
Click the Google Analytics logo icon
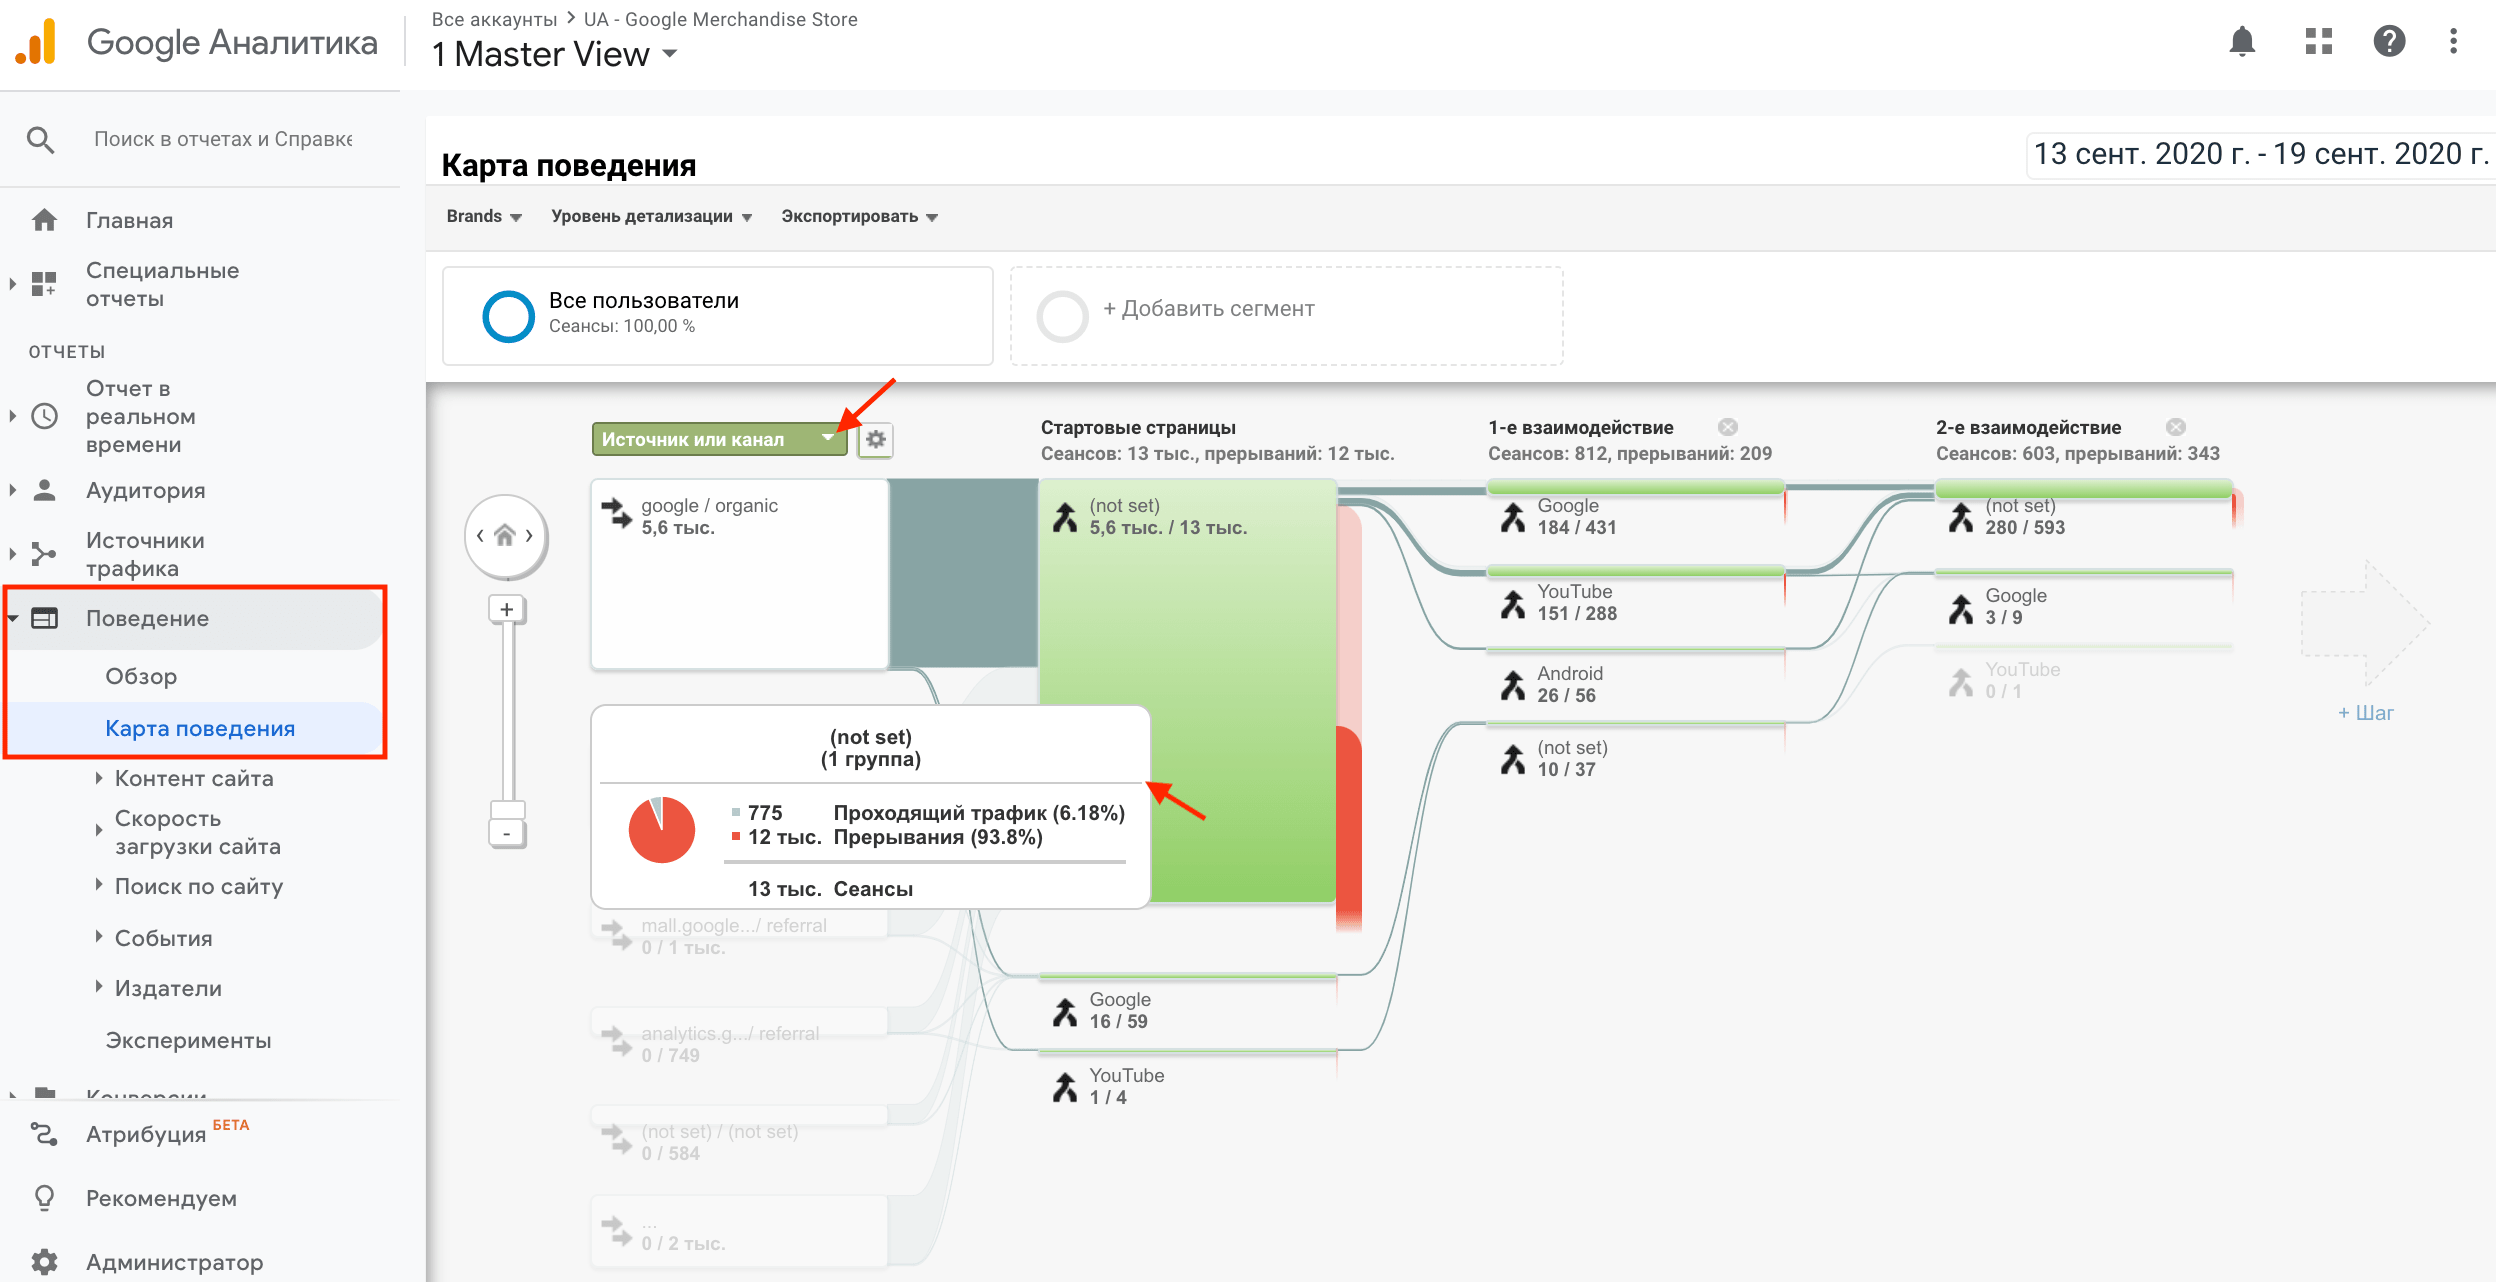coord(36,42)
